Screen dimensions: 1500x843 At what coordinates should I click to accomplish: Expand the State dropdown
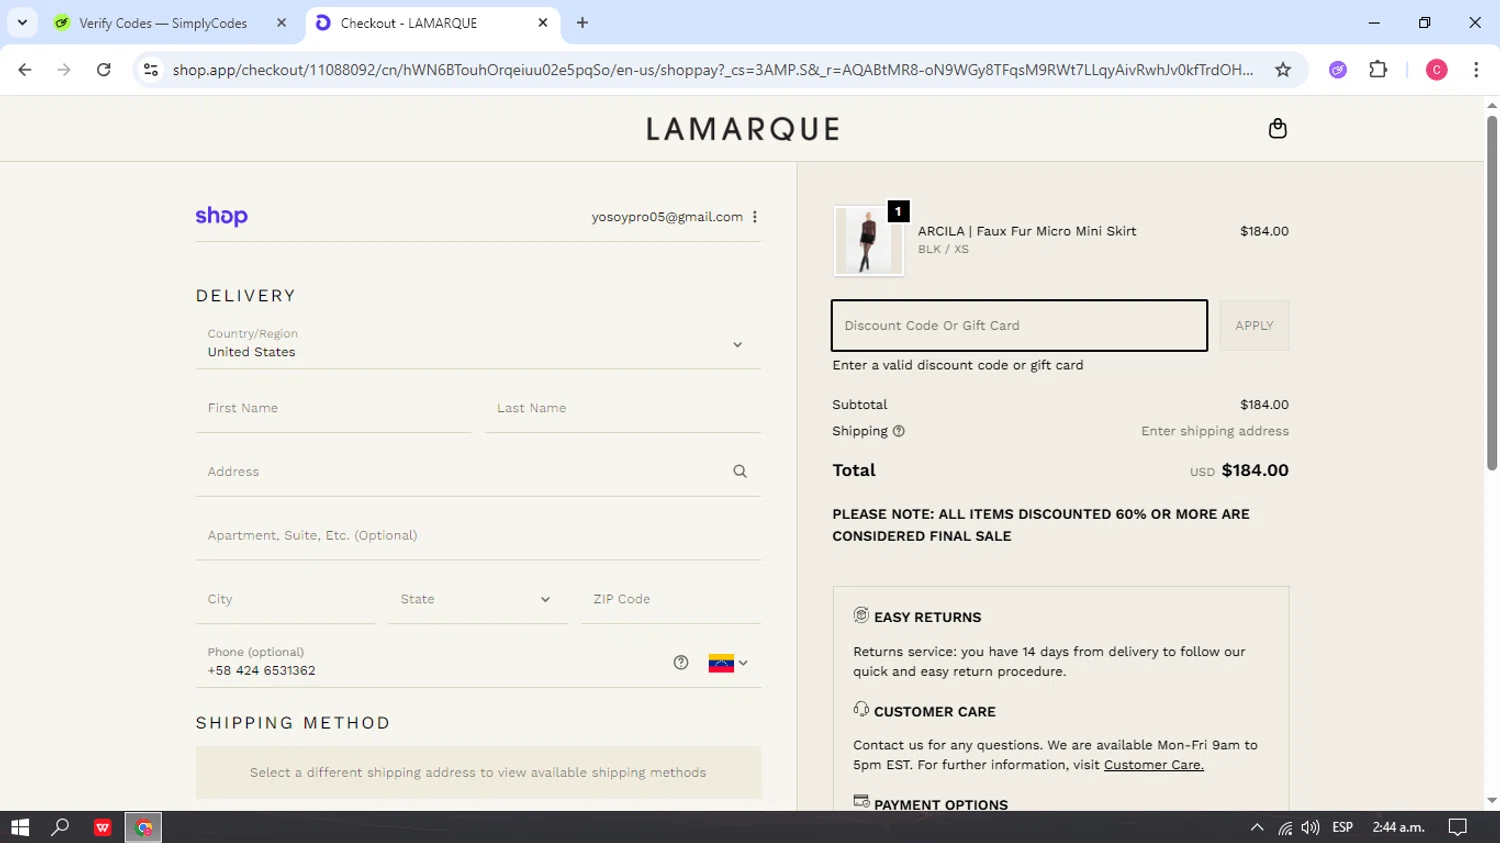(478, 600)
